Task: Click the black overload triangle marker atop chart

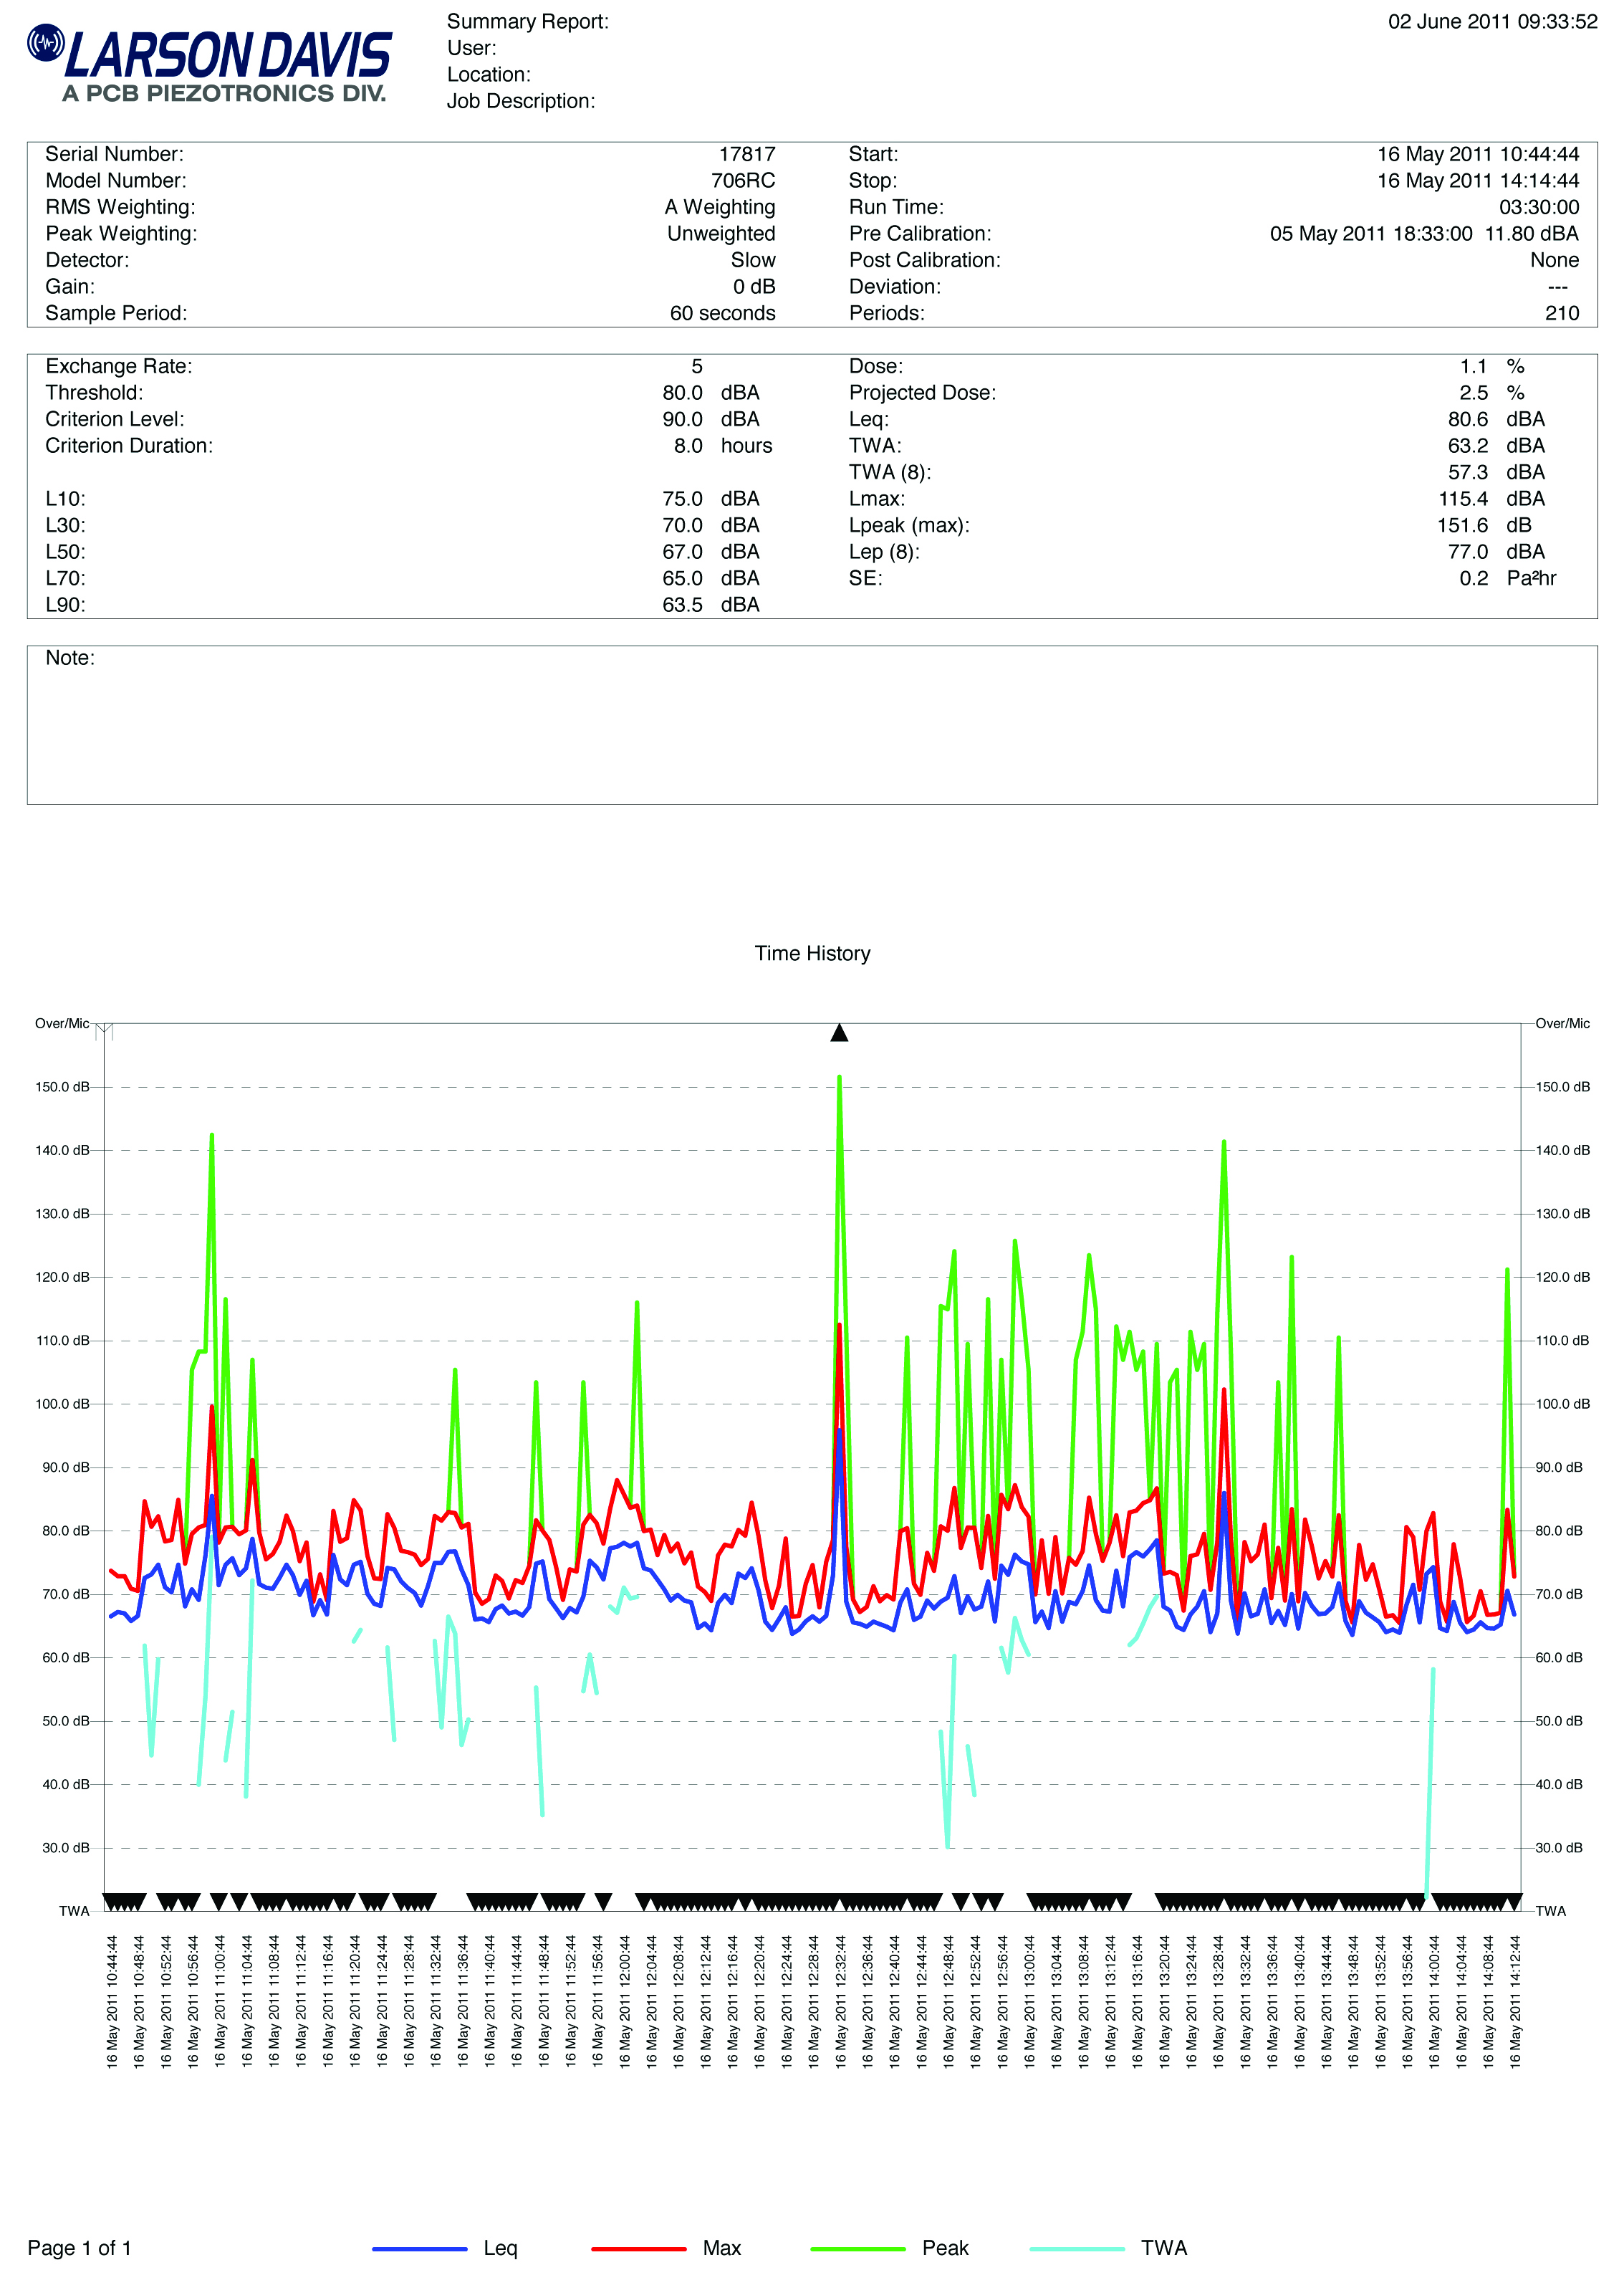Action: (839, 1033)
